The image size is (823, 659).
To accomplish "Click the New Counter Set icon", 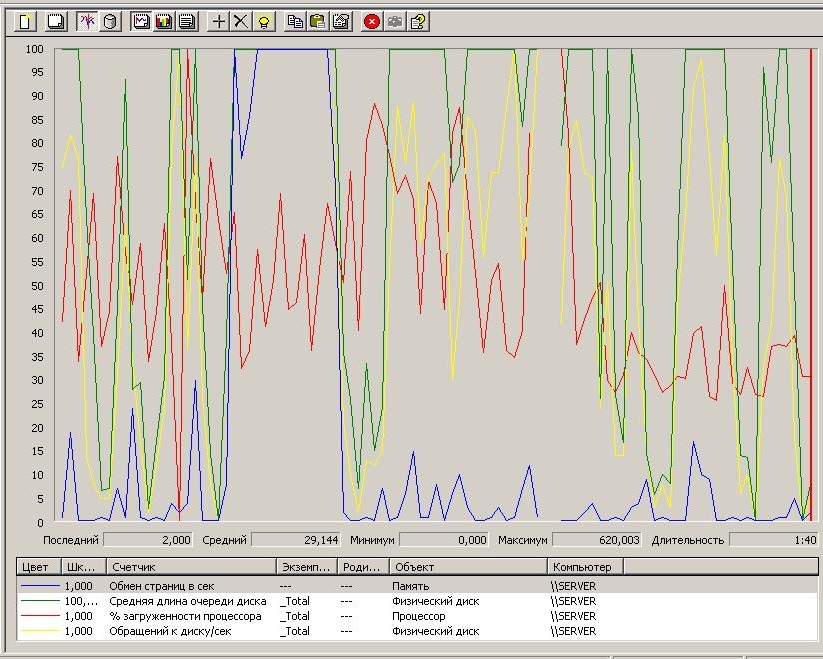I will tap(24, 20).
